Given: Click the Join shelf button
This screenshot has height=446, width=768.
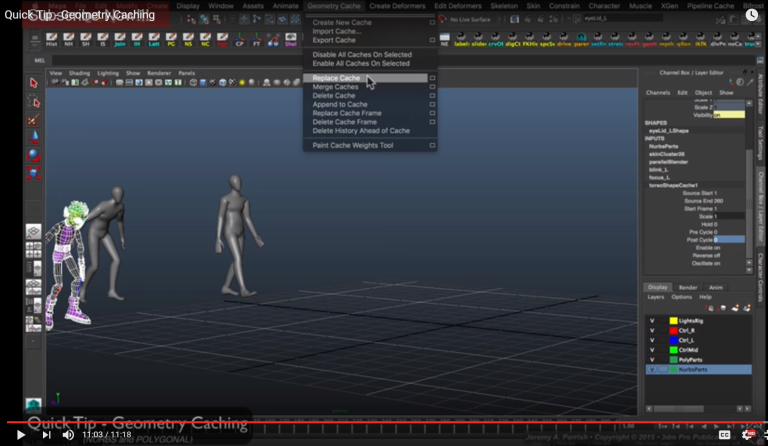Looking at the screenshot, I should point(120,40).
